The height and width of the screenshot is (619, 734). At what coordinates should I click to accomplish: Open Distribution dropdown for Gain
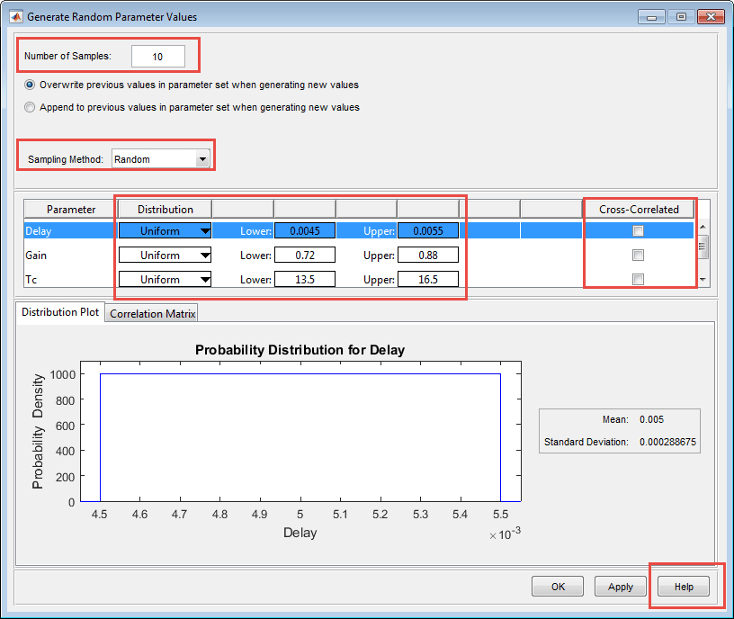pyautogui.click(x=165, y=255)
